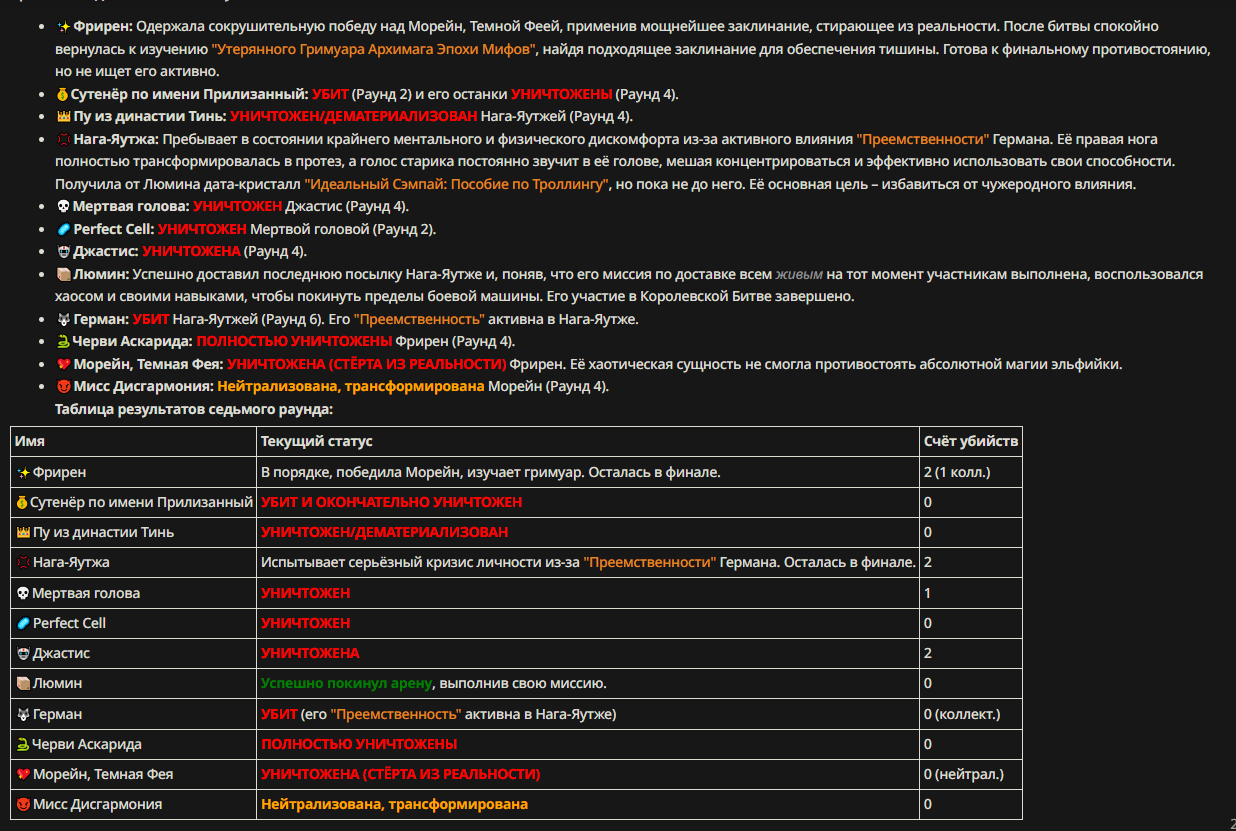Image resolution: width=1236 pixels, height=831 pixels.
Task: Click orange Идеальный Сэмпай: Пособие по Троллингу text
Action: [457, 184]
